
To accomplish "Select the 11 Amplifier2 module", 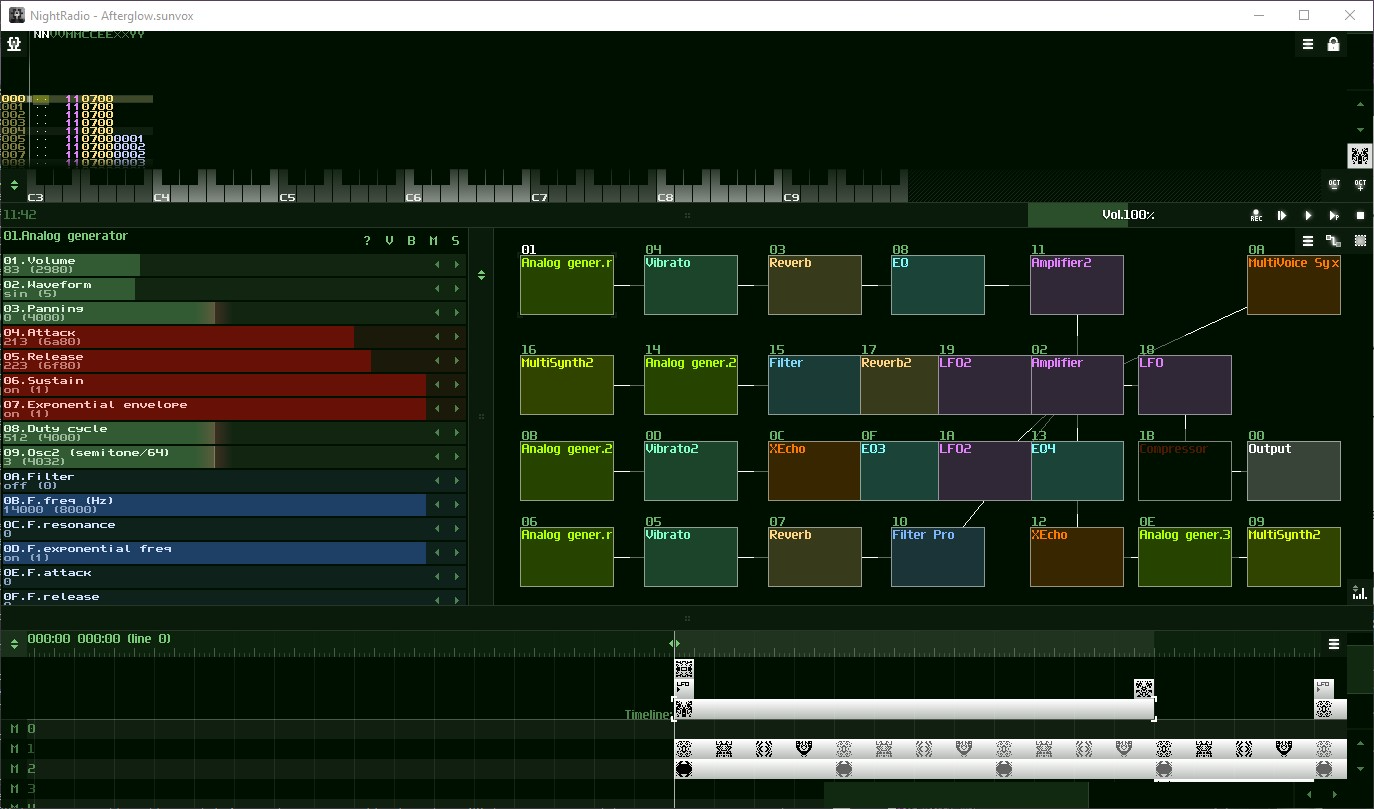I will [1077, 285].
